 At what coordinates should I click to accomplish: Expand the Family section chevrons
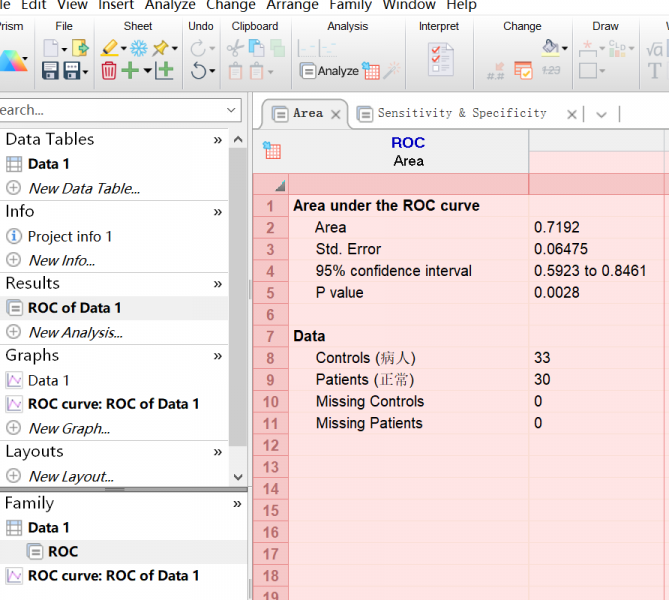click(x=237, y=504)
